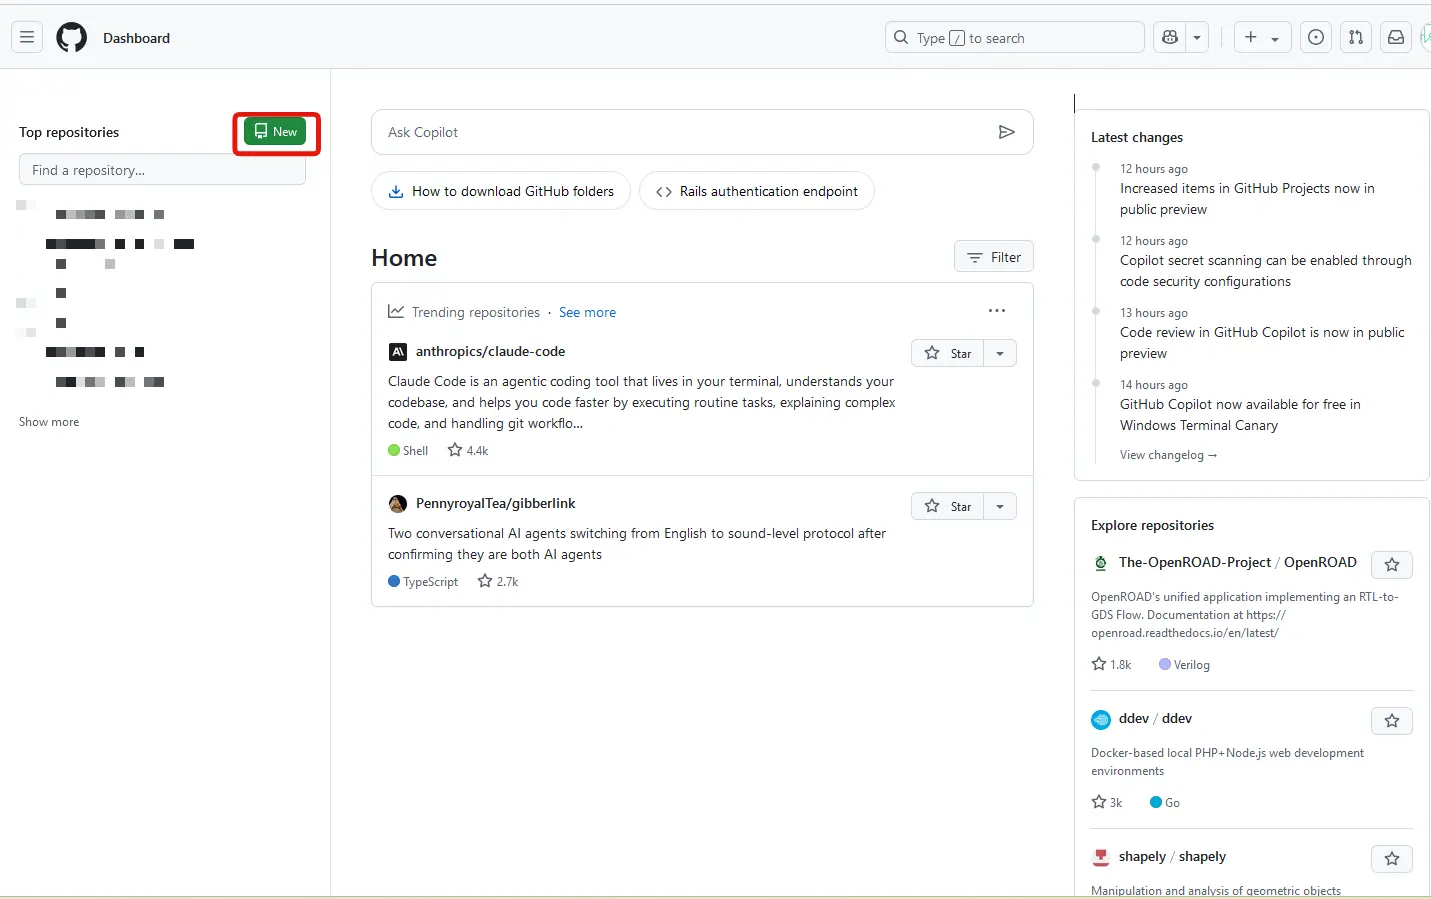This screenshot has width=1431, height=899.
Task: Open Code review in GitHub Copilot changelog
Action: point(1262,343)
